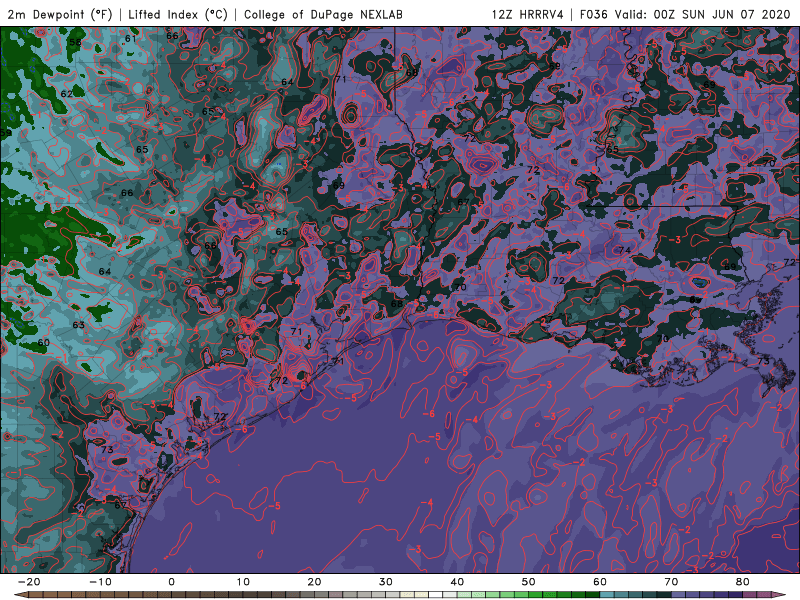Image resolution: width=800 pixels, height=600 pixels.
Task: Click the "College of DuPage NEXLAB" label
Action: pyautogui.click(x=323, y=14)
